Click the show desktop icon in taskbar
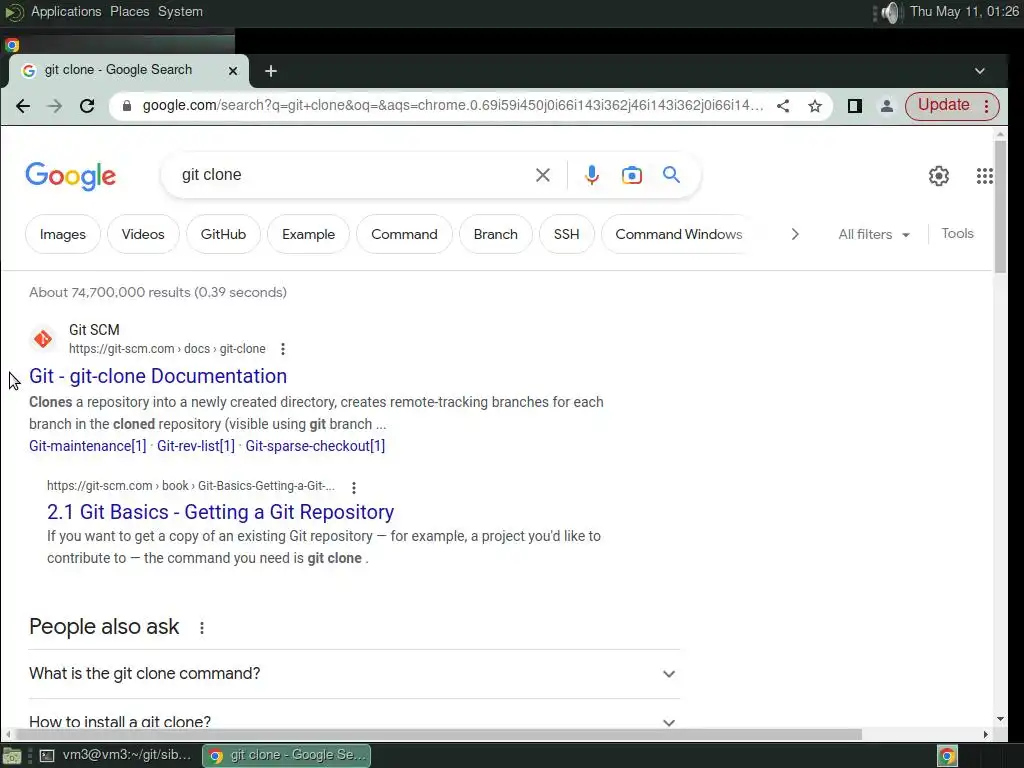Screen dimensions: 1024x768 [12, 756]
